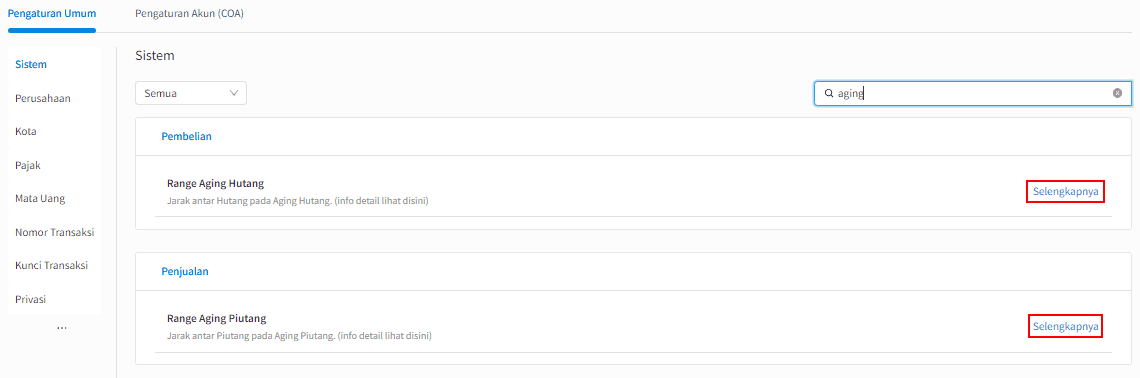Clear the aging search text icon
This screenshot has height=378, width=1140.
(x=1117, y=93)
